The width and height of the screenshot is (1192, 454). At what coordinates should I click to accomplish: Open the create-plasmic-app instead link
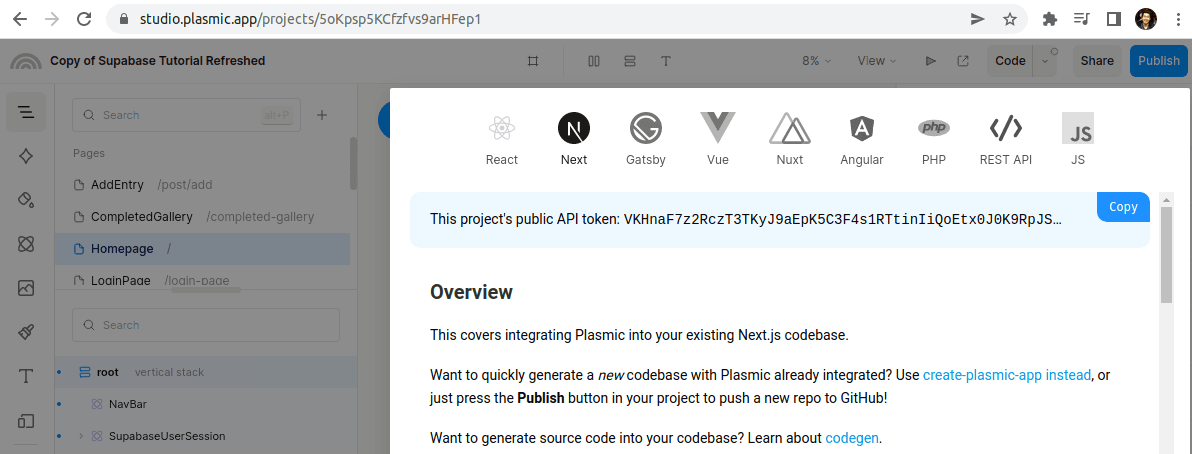(1007, 375)
